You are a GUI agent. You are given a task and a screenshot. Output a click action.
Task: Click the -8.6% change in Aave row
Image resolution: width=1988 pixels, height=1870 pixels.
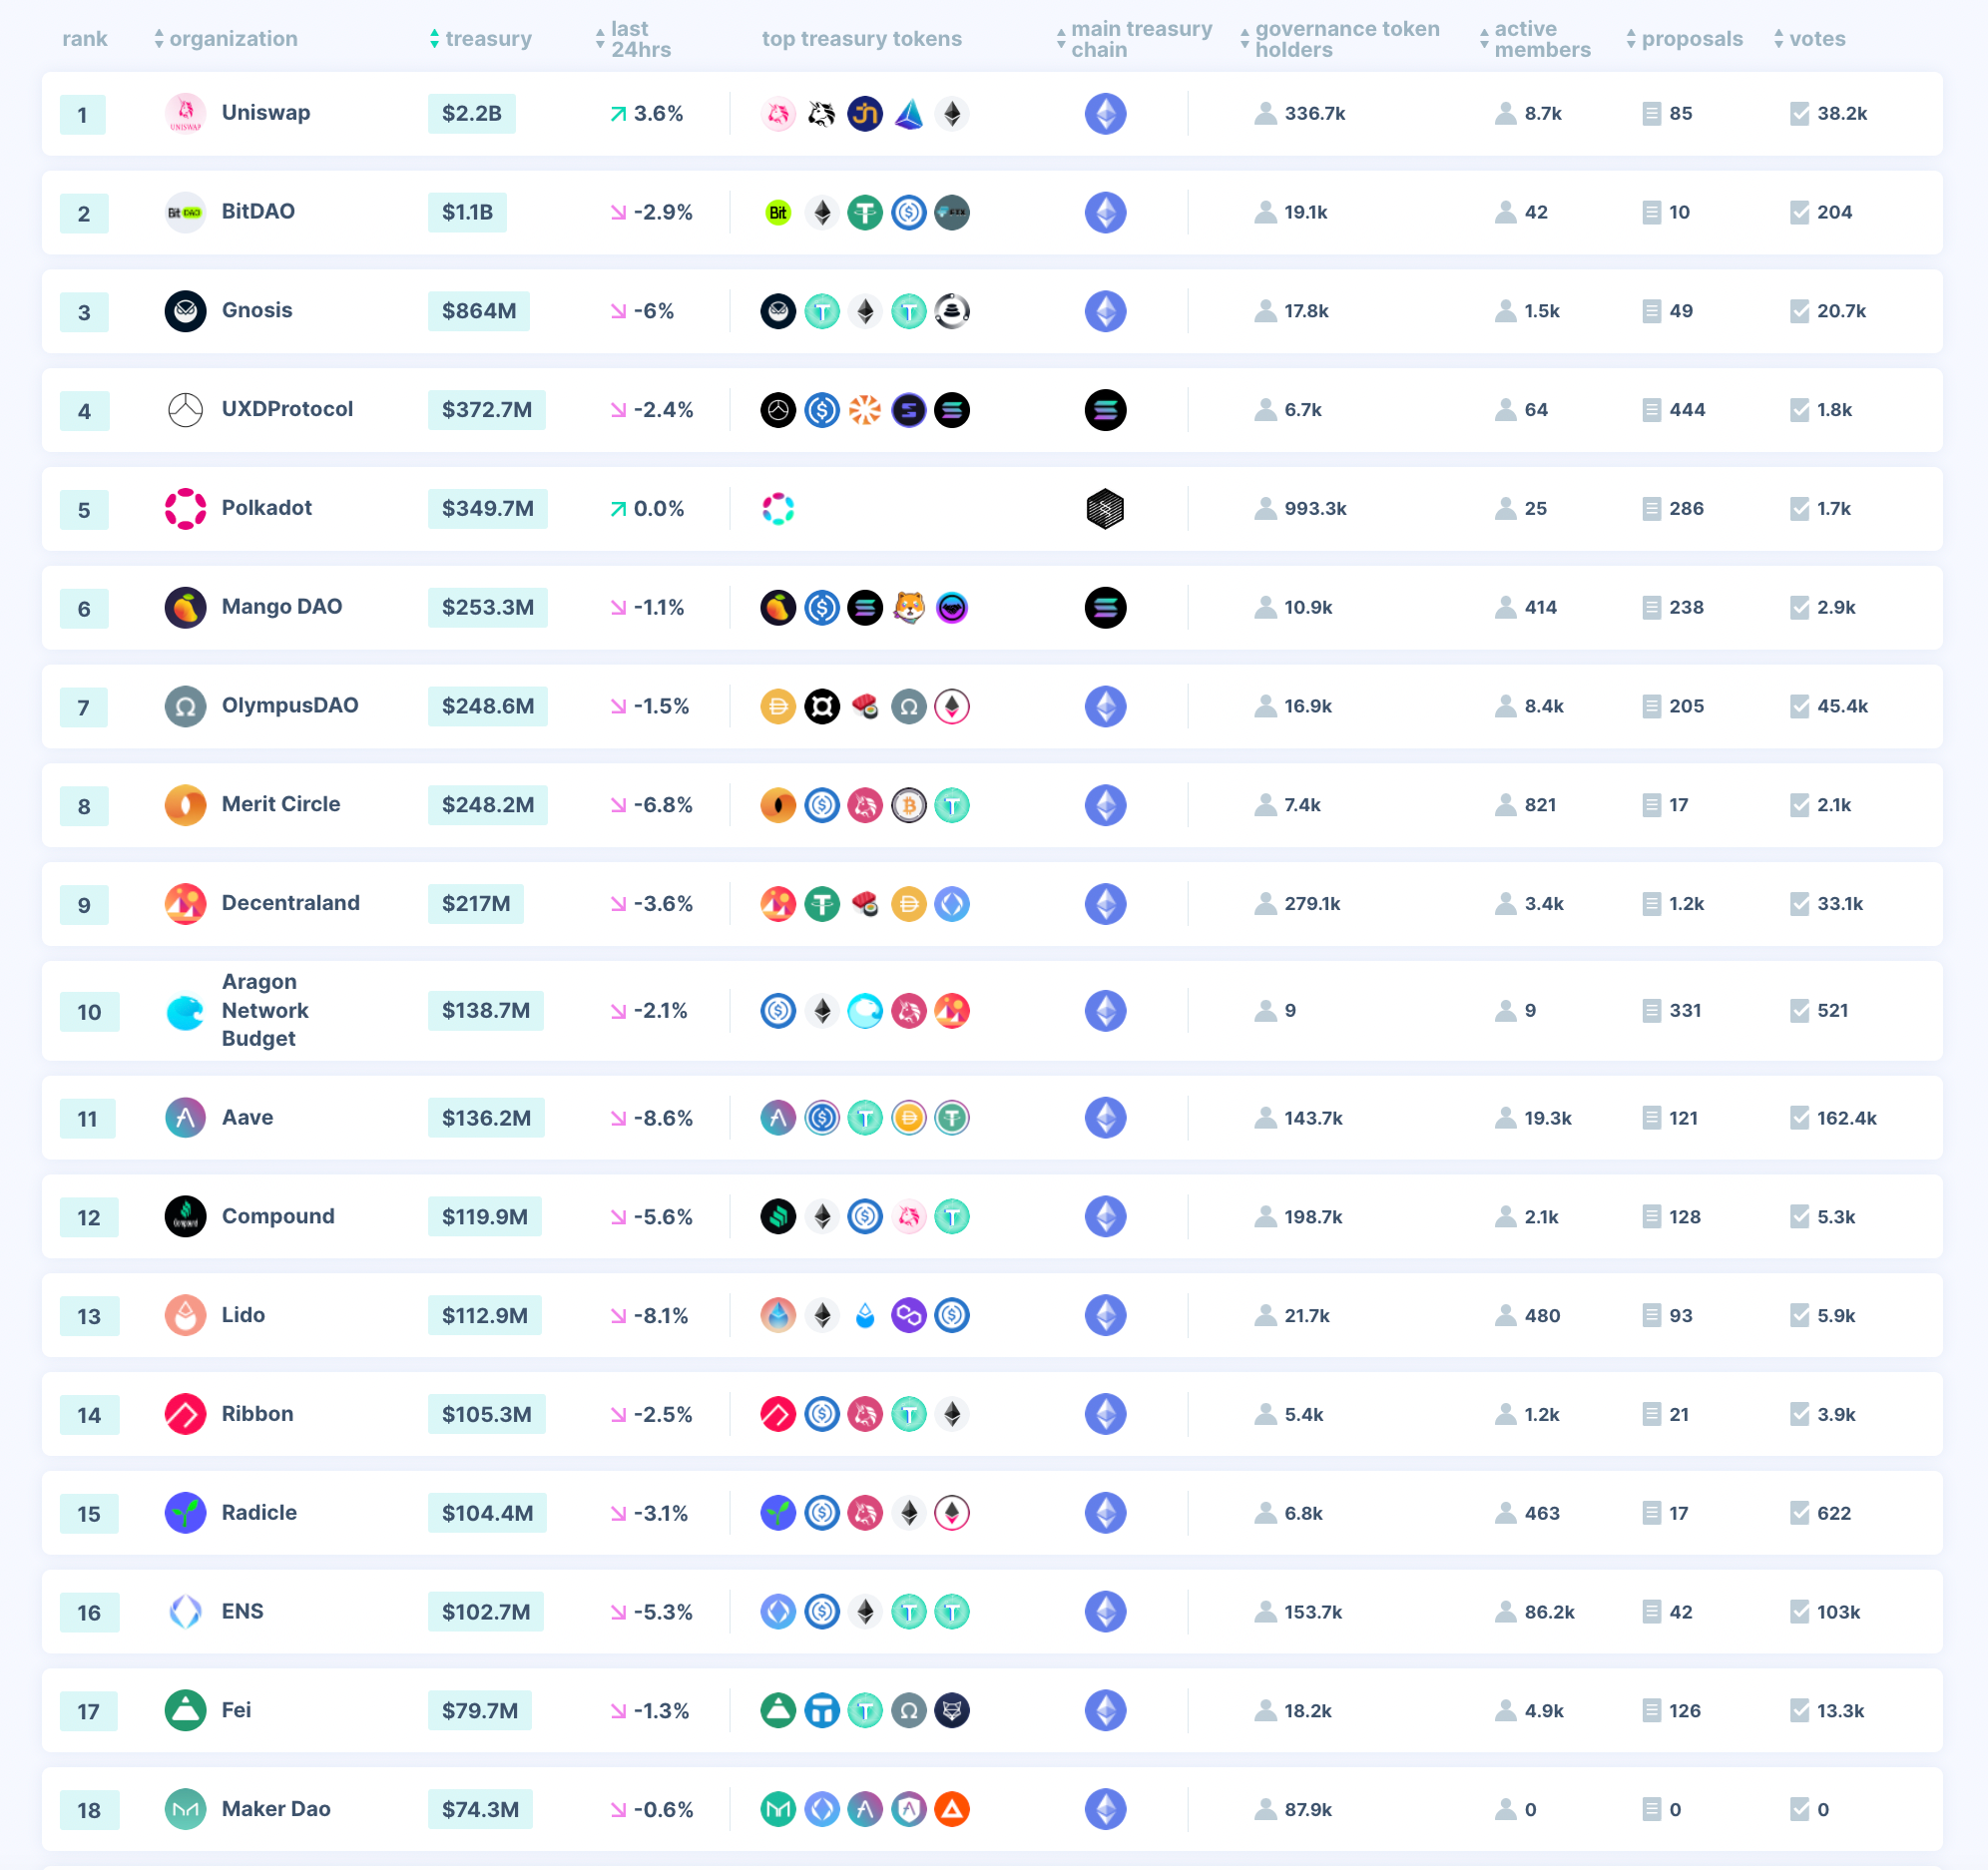coord(652,1118)
